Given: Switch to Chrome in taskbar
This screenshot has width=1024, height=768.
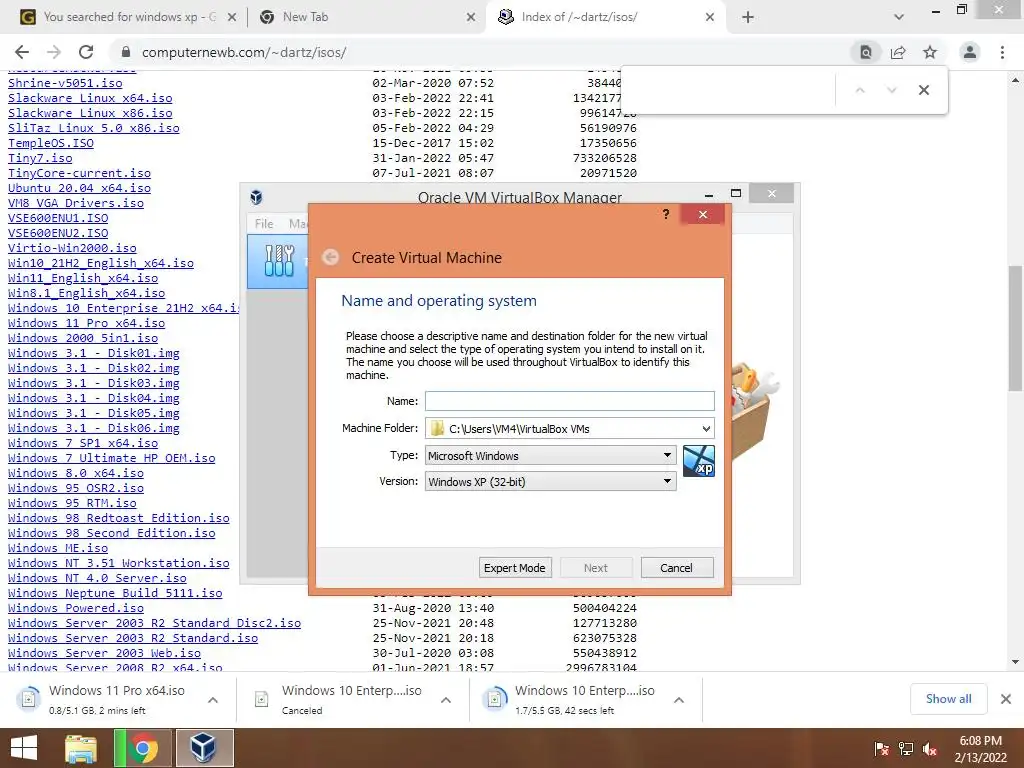Looking at the screenshot, I should point(142,748).
